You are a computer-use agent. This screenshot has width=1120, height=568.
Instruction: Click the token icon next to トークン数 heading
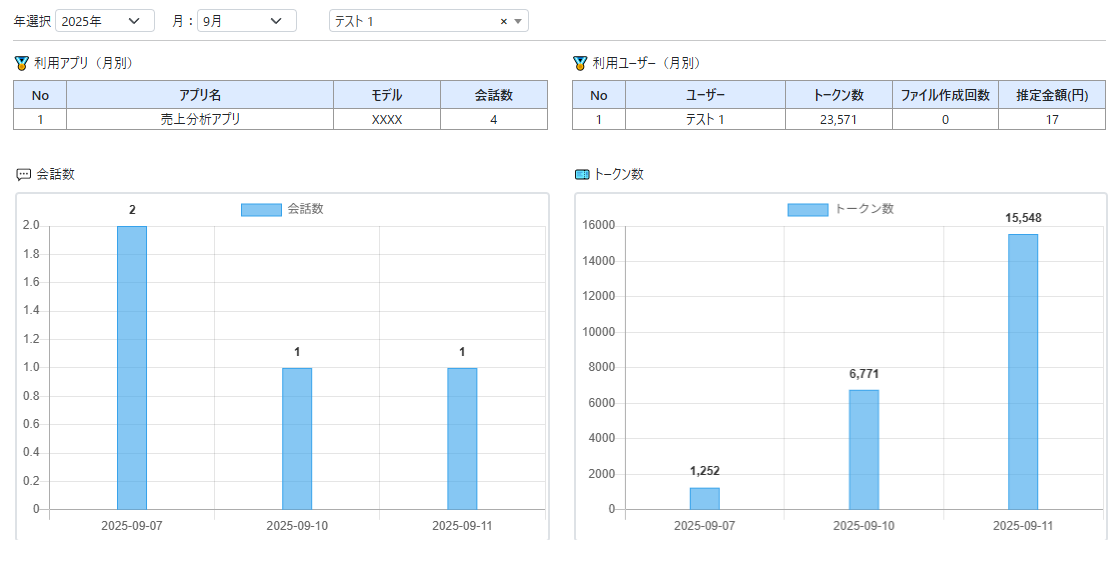(582, 174)
